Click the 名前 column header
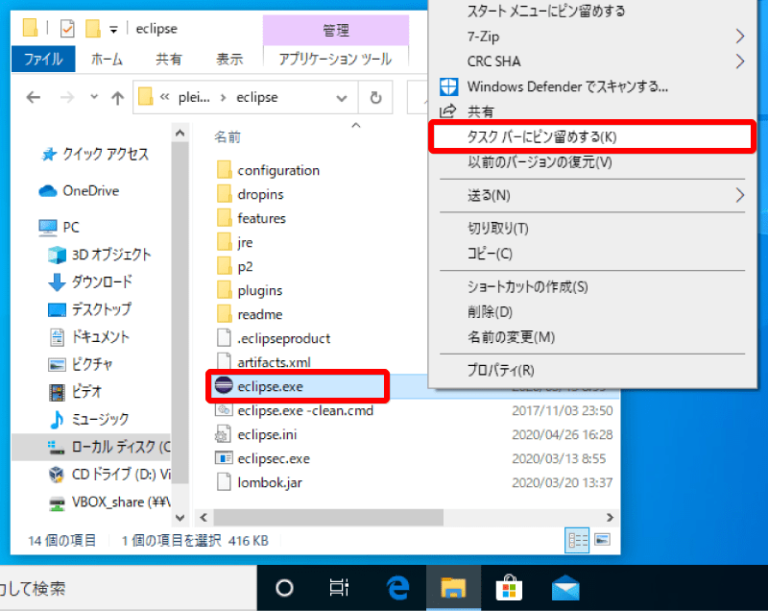Screen dimensions: 768x611 coord(228,137)
